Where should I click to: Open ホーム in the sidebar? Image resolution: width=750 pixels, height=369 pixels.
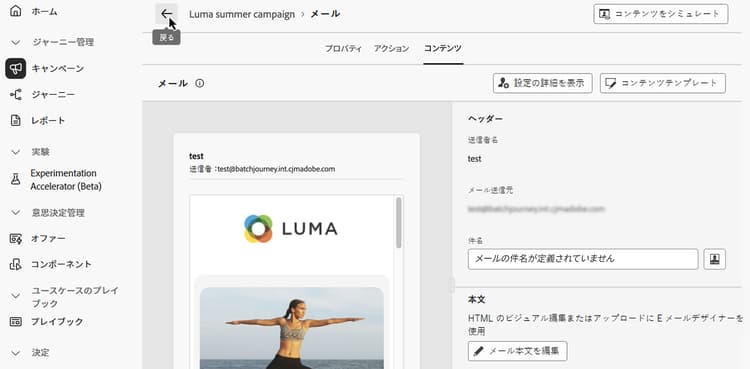[x=44, y=12]
